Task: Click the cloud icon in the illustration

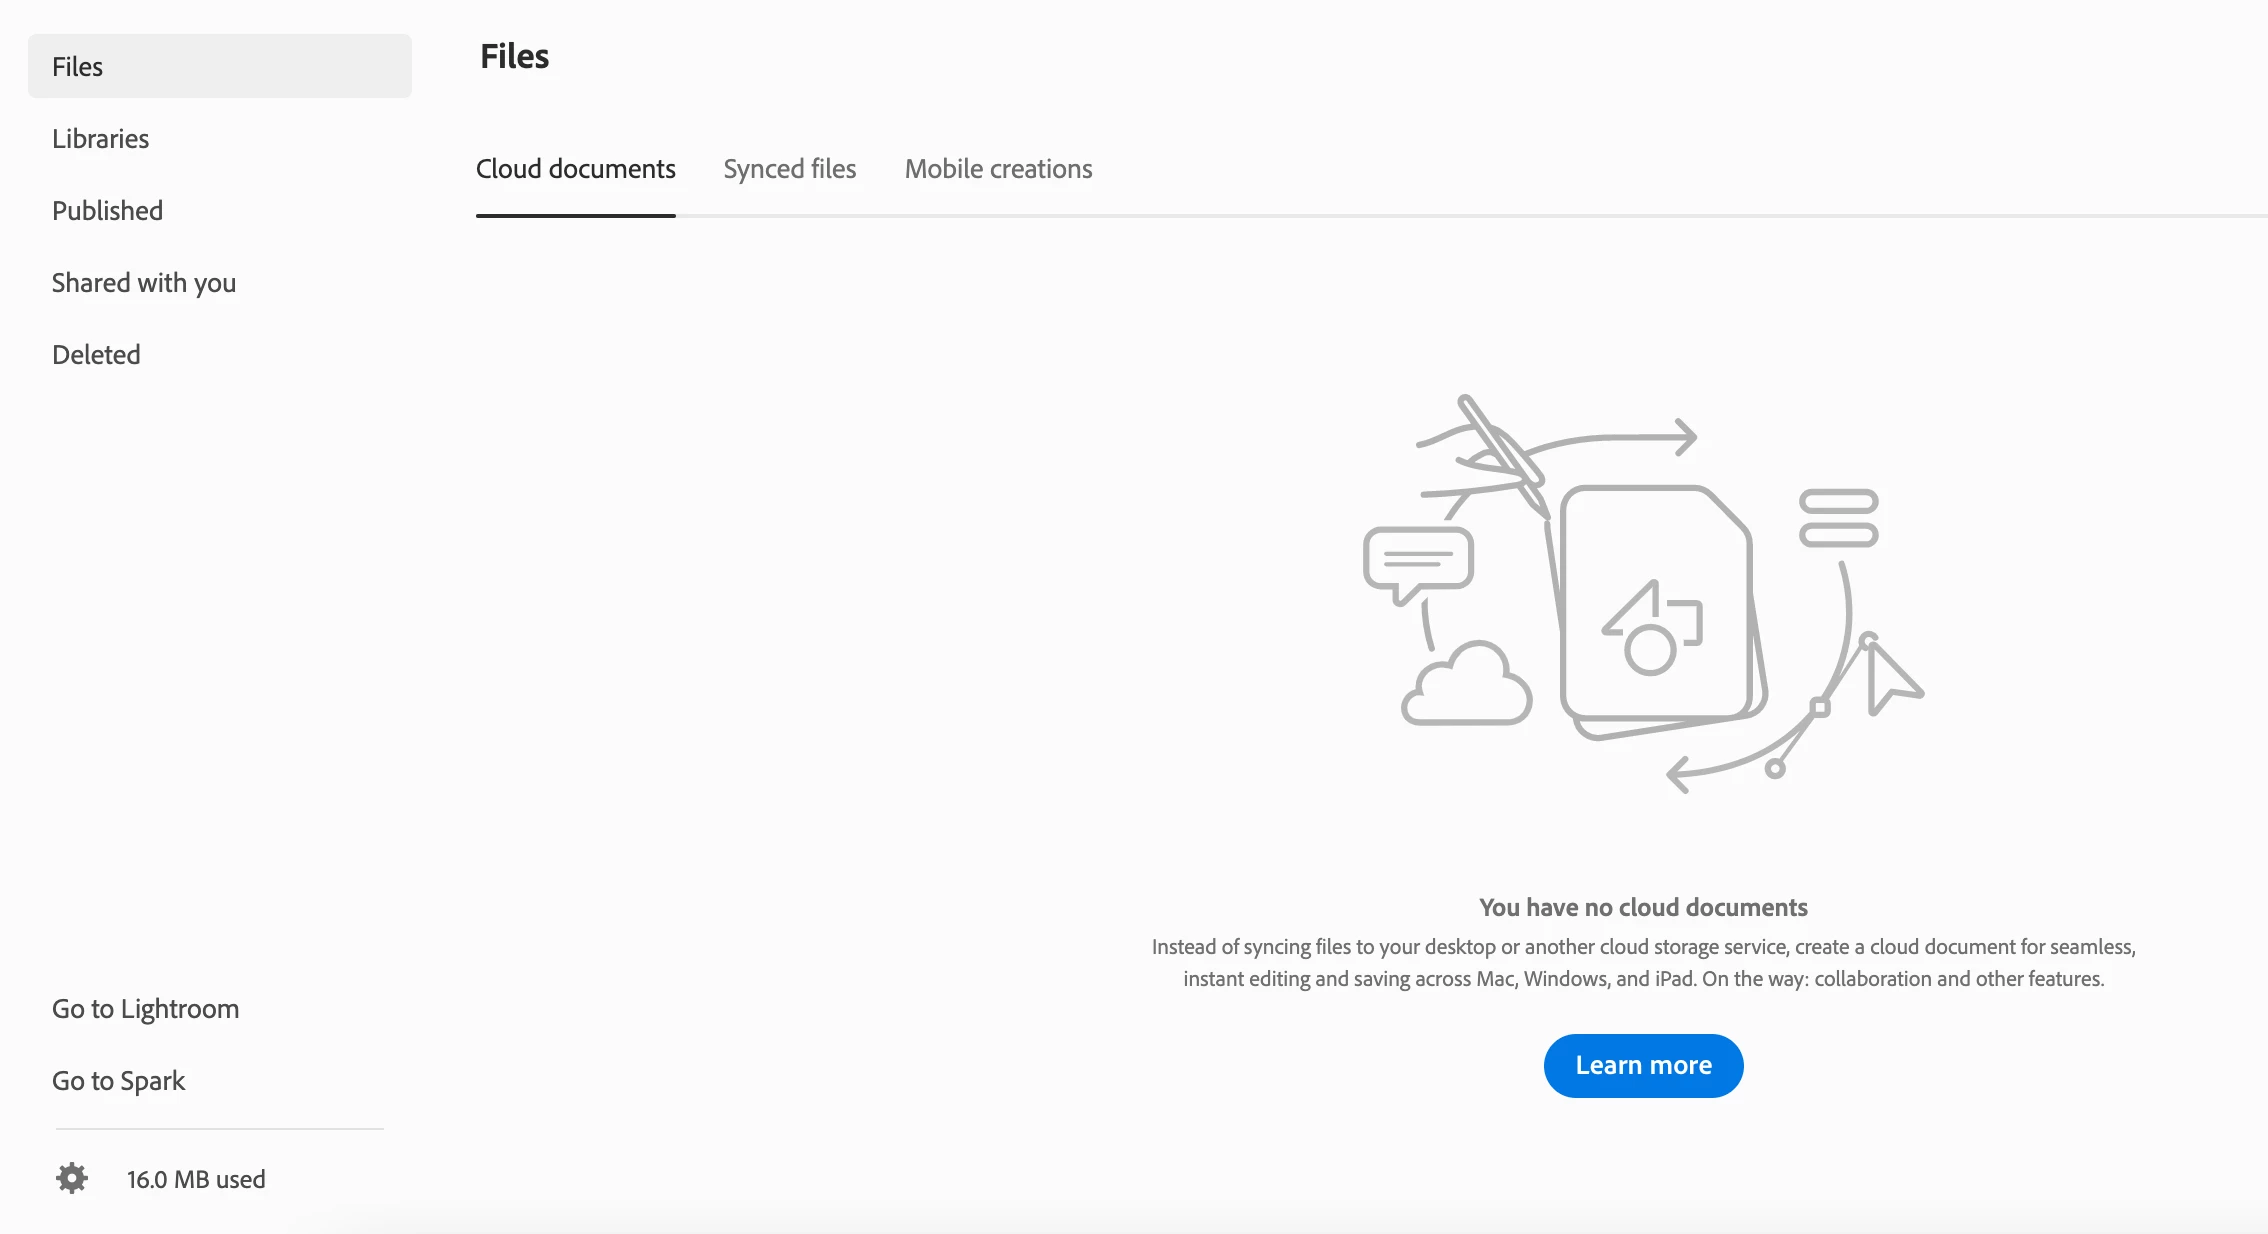Action: coord(1467,686)
